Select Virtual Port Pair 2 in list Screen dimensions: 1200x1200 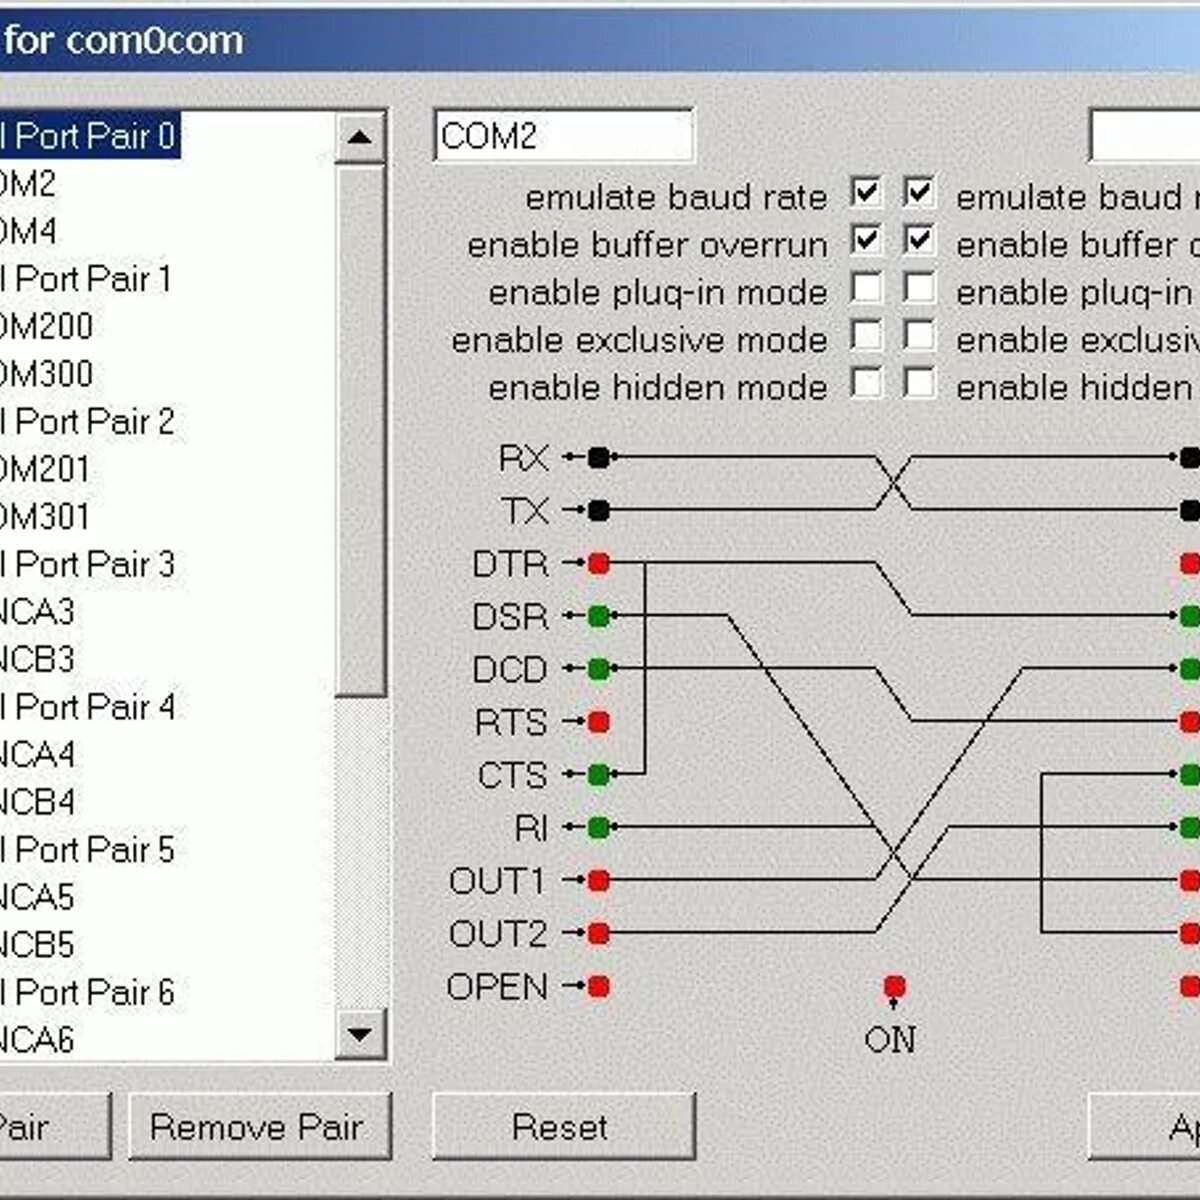pyautogui.click(x=88, y=422)
